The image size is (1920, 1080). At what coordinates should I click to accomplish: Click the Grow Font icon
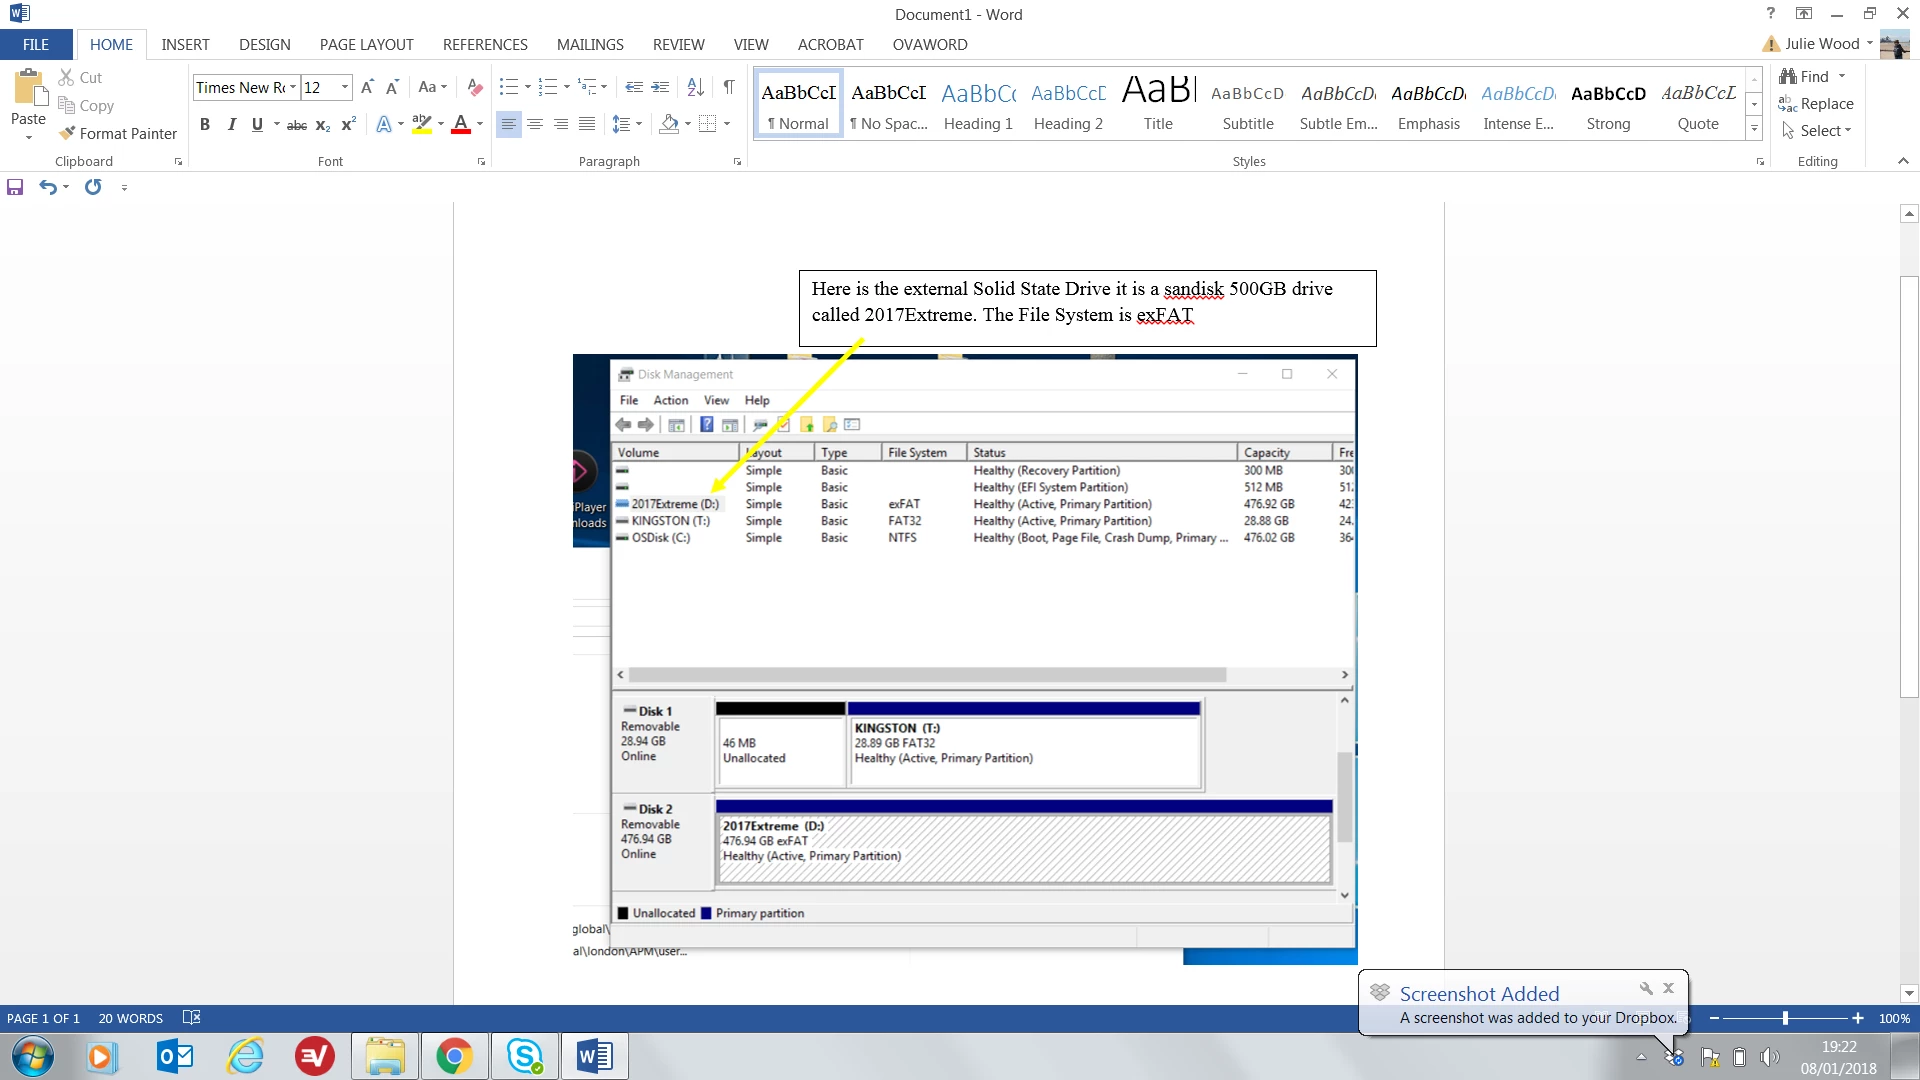click(367, 87)
